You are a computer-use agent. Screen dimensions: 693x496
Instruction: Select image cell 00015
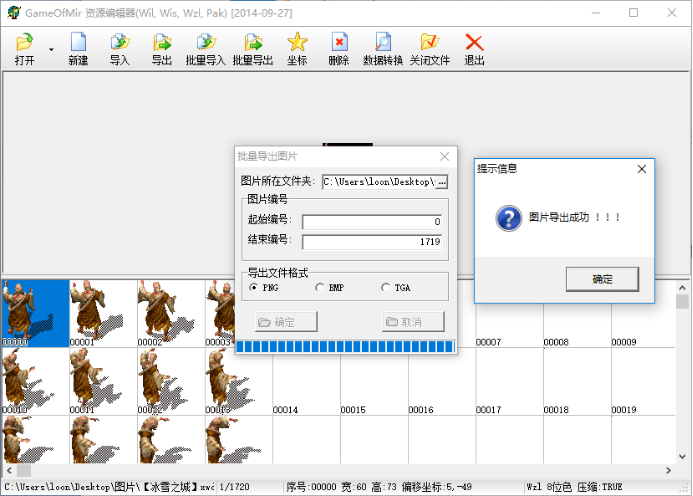pos(374,385)
